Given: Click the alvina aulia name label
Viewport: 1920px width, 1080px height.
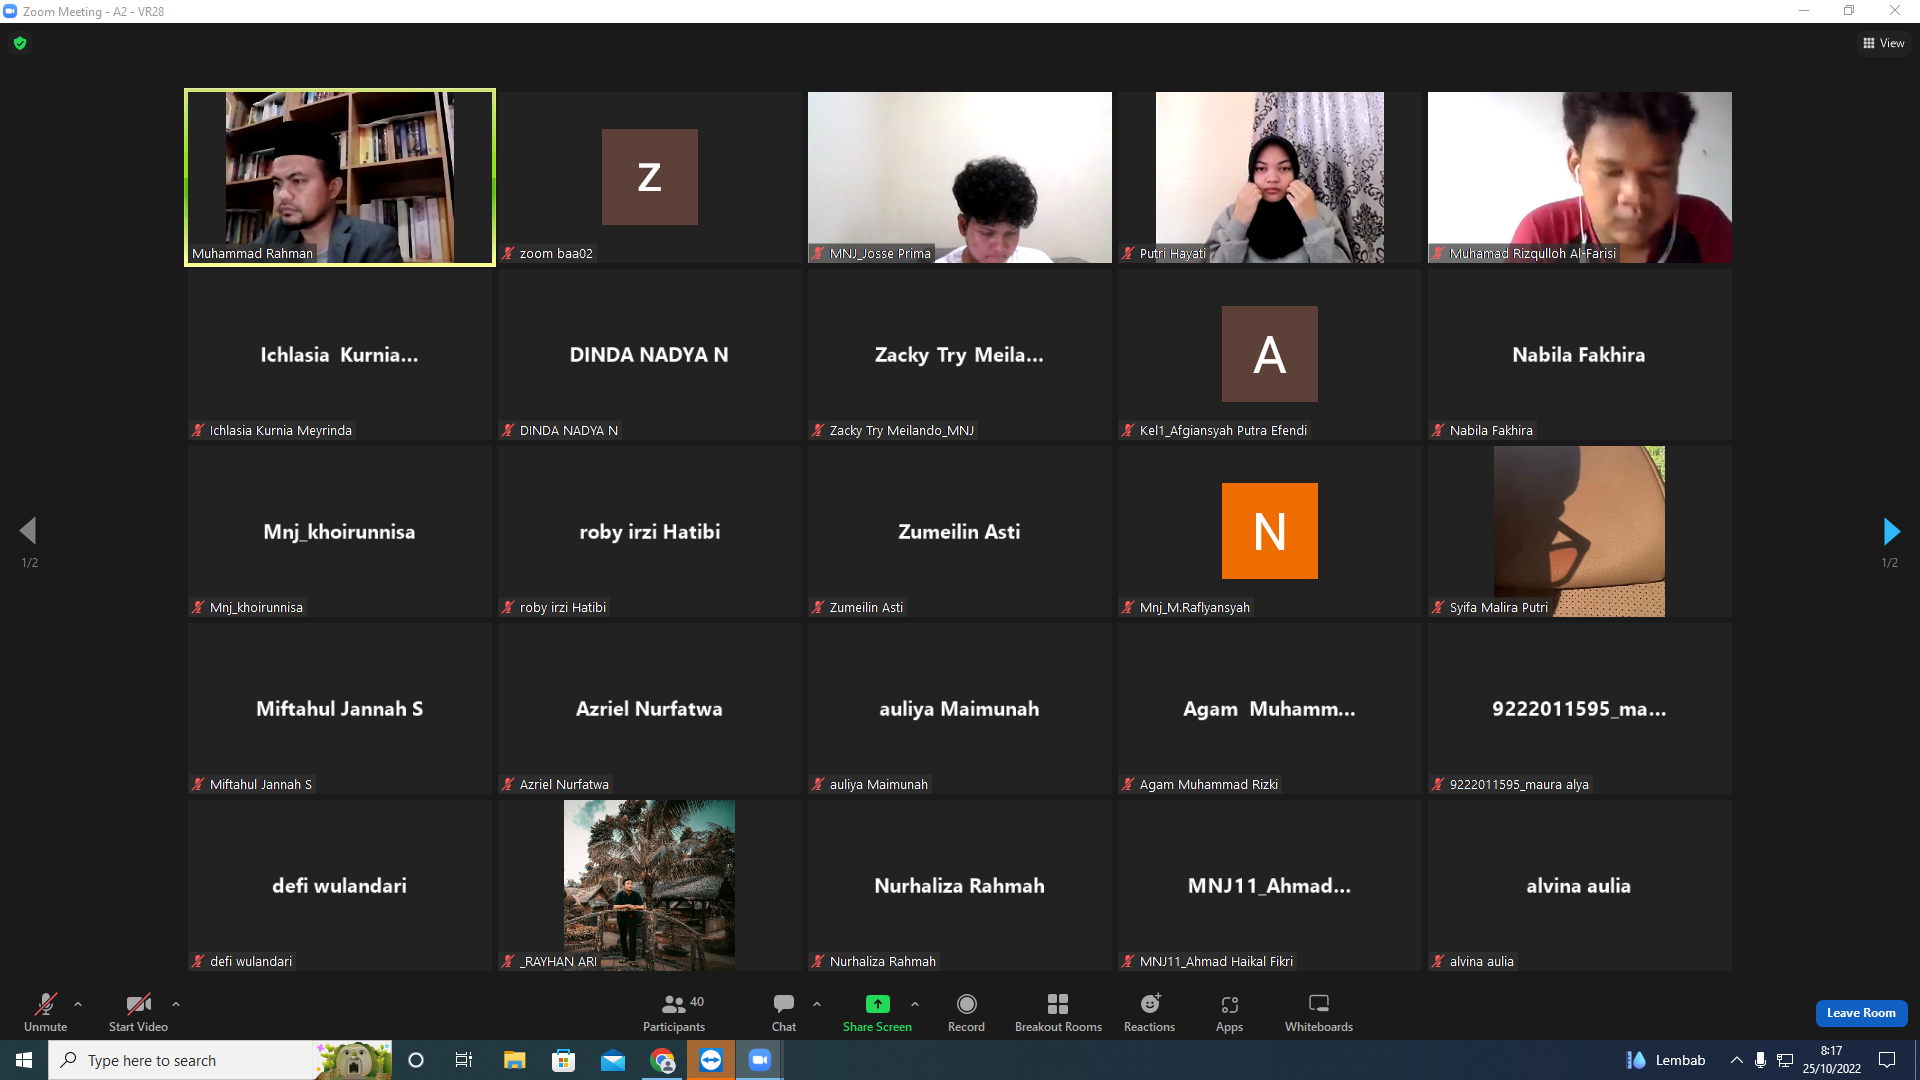Looking at the screenshot, I should tap(1482, 962).
